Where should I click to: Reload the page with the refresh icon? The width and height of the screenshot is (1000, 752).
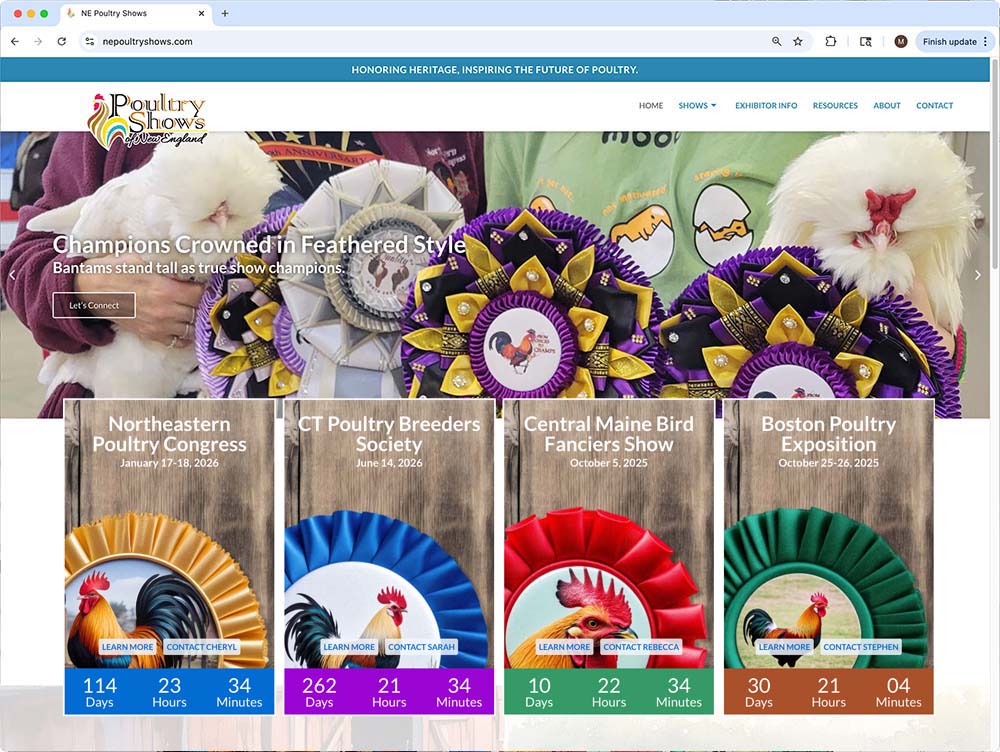62,42
